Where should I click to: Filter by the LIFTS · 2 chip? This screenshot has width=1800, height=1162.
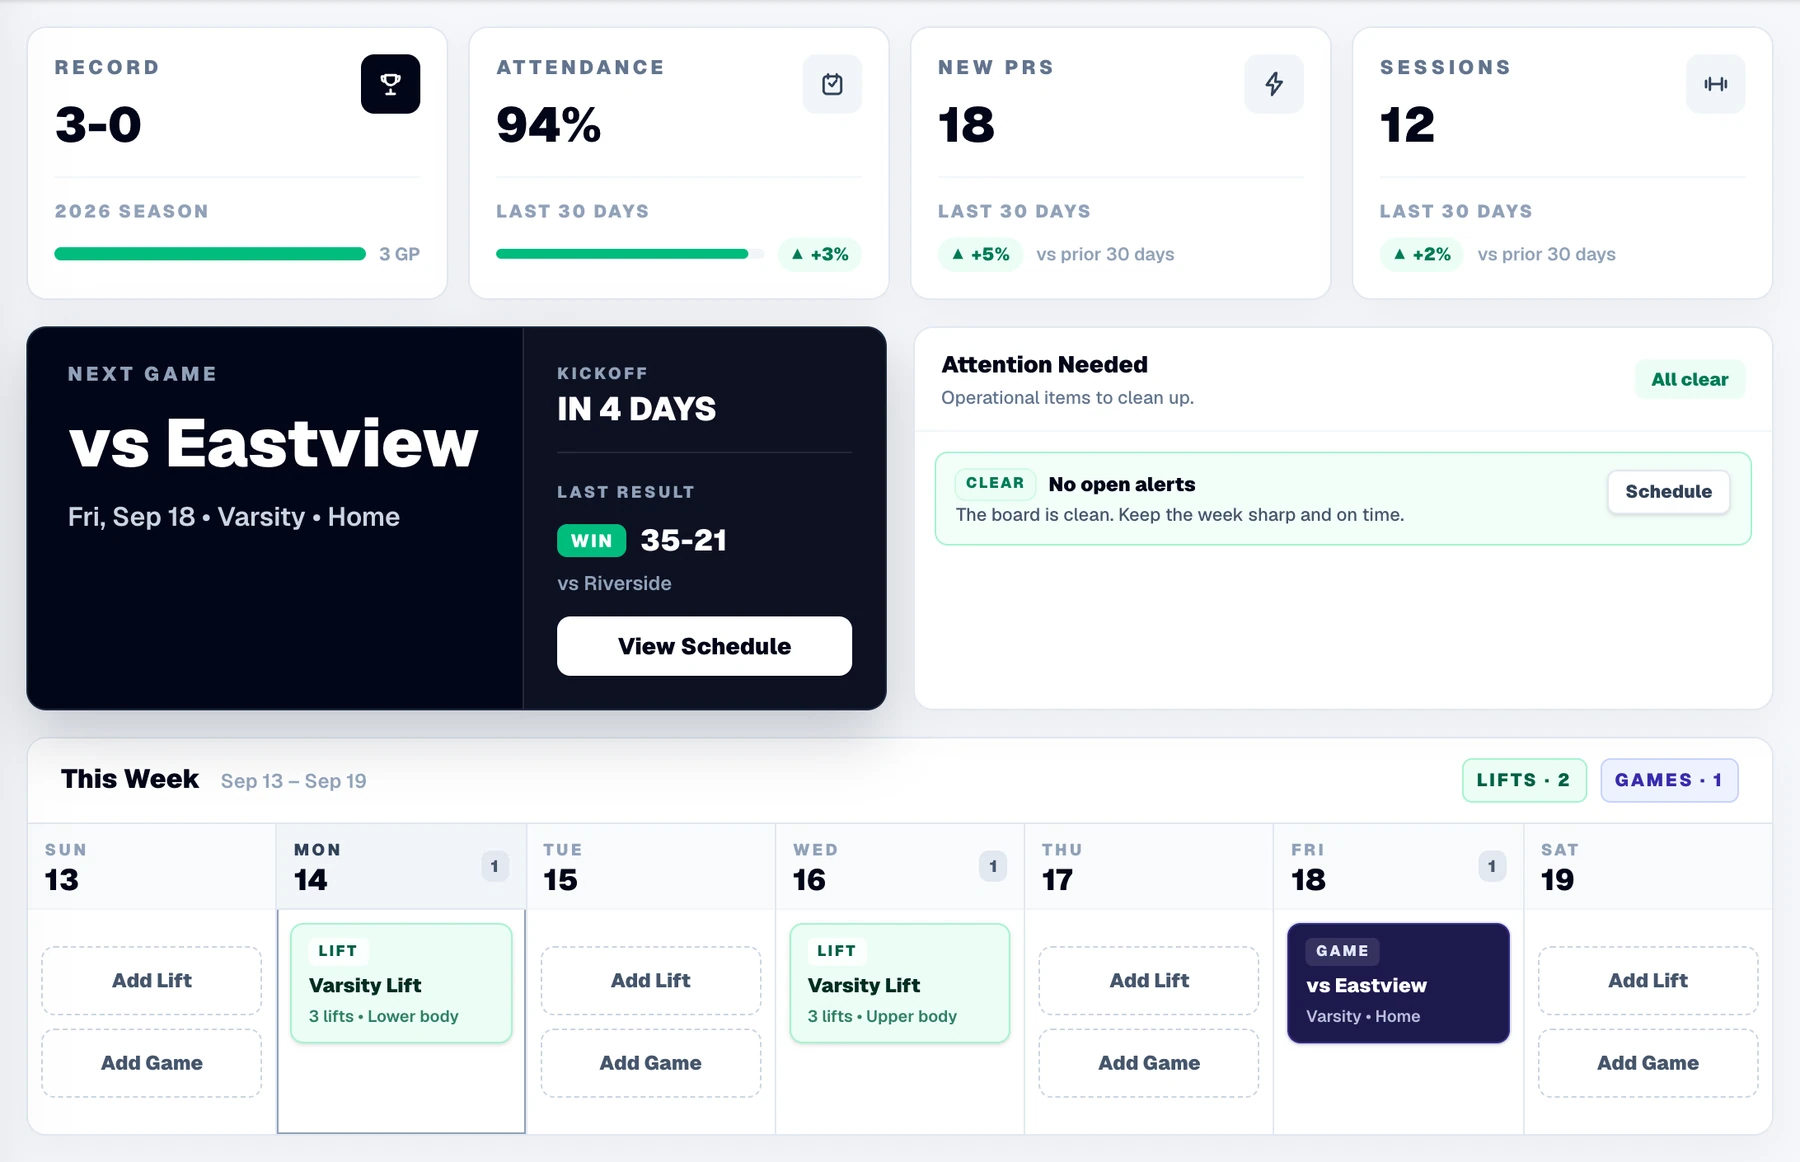[1524, 780]
